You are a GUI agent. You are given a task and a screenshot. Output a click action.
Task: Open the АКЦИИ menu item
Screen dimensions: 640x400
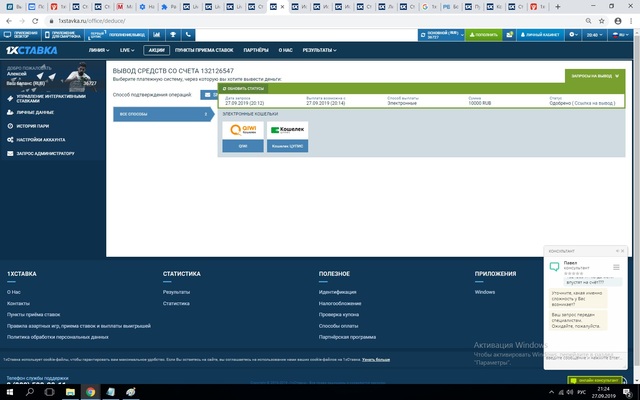(x=156, y=50)
